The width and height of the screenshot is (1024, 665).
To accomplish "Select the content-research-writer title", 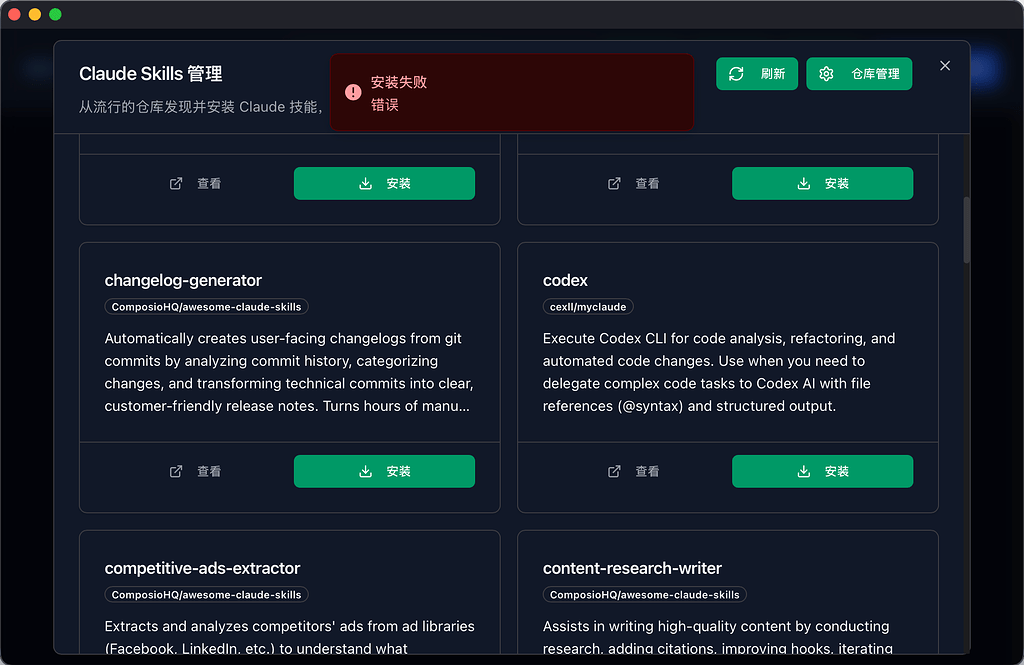I will [x=632, y=568].
